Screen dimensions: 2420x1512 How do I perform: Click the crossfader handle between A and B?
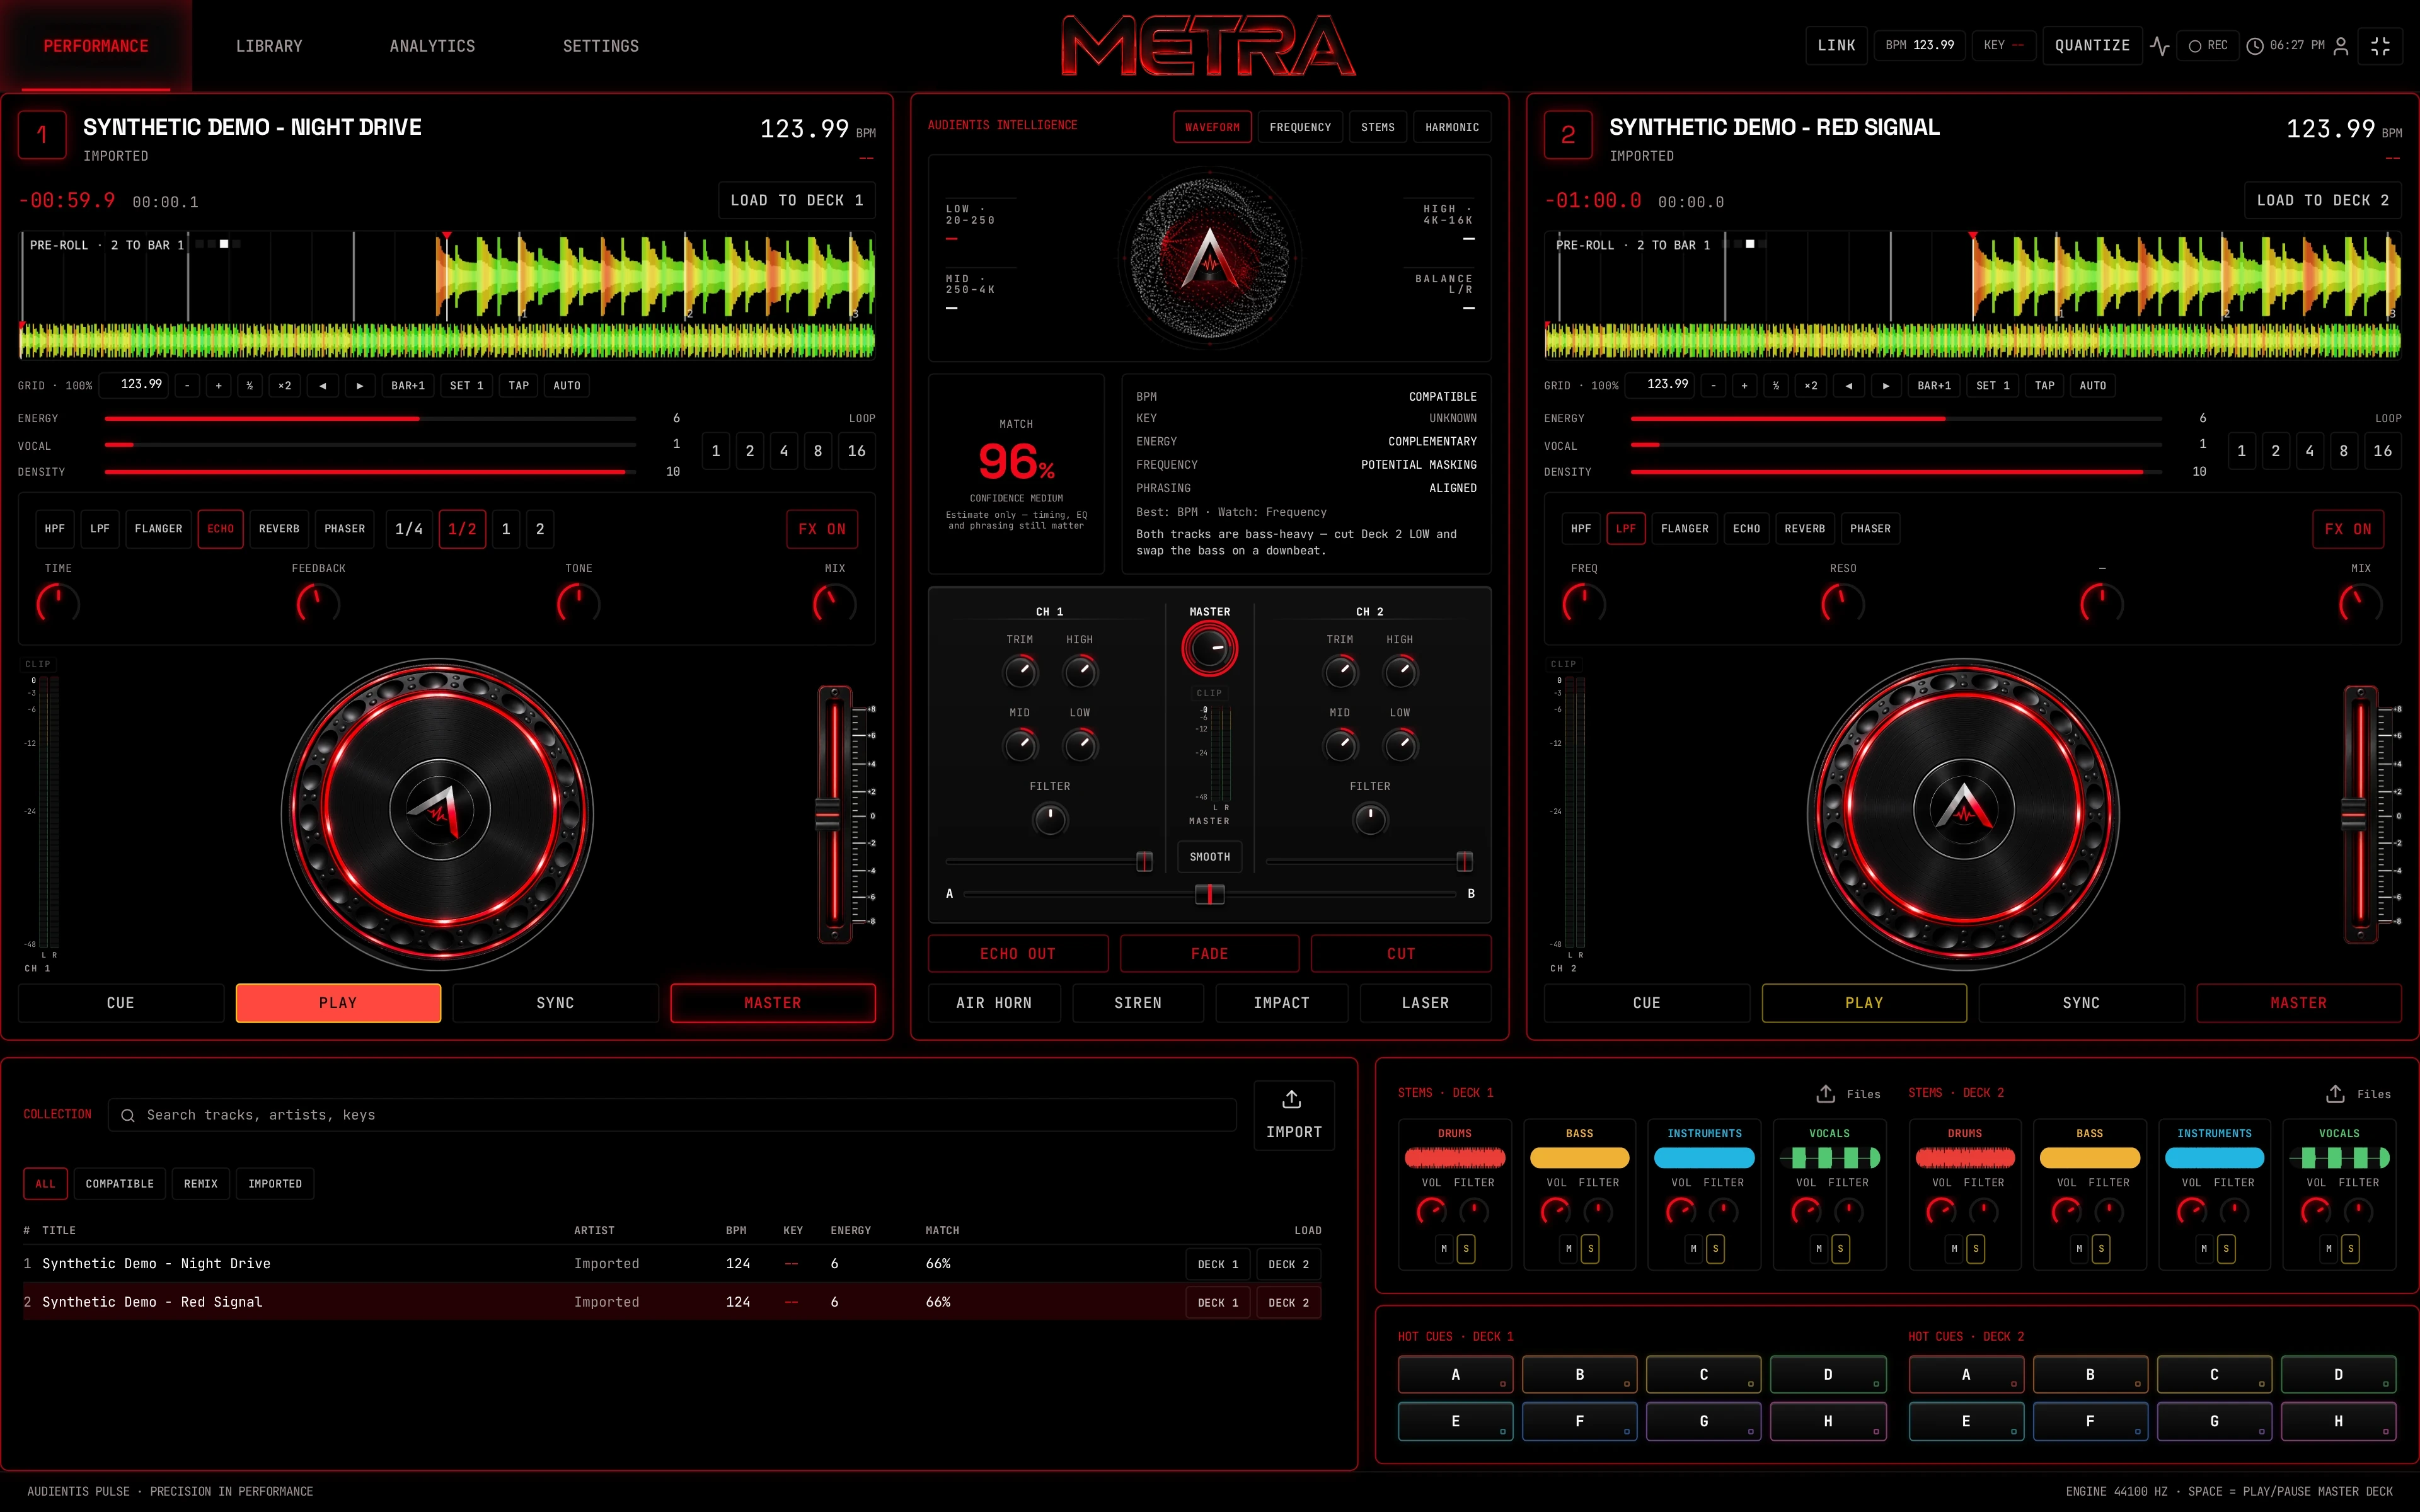(1210, 894)
